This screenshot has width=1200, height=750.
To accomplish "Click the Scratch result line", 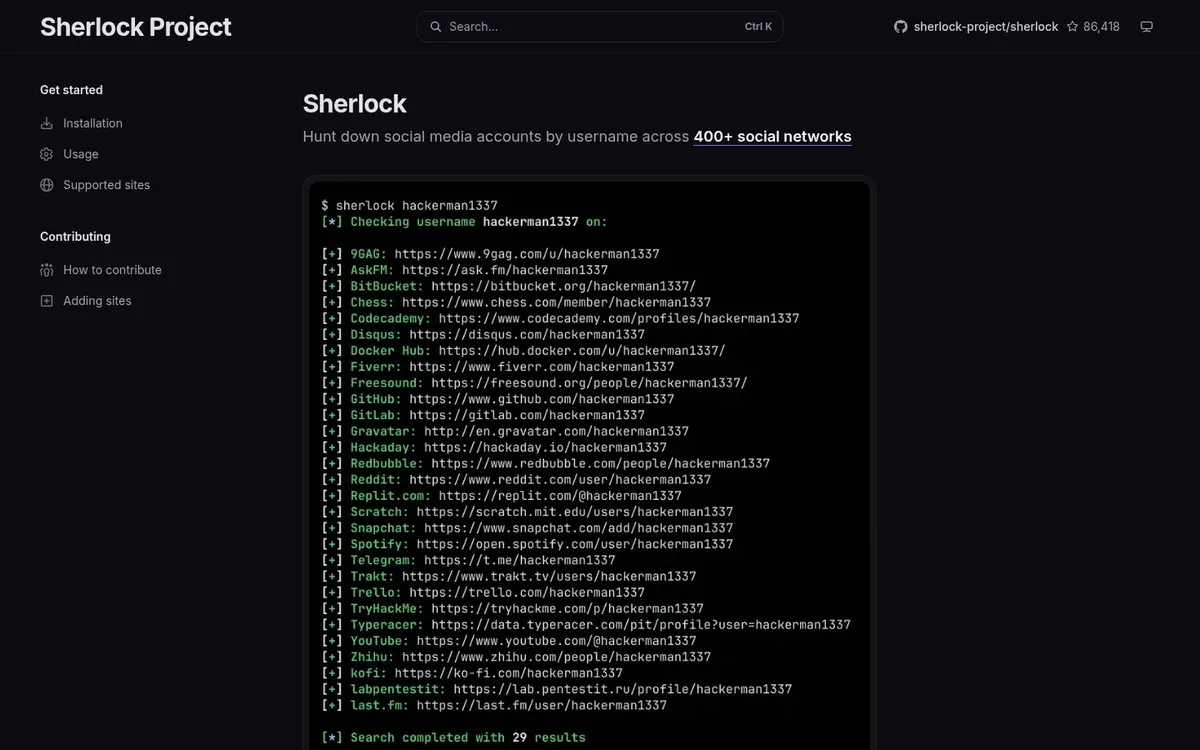I will tap(527, 512).
